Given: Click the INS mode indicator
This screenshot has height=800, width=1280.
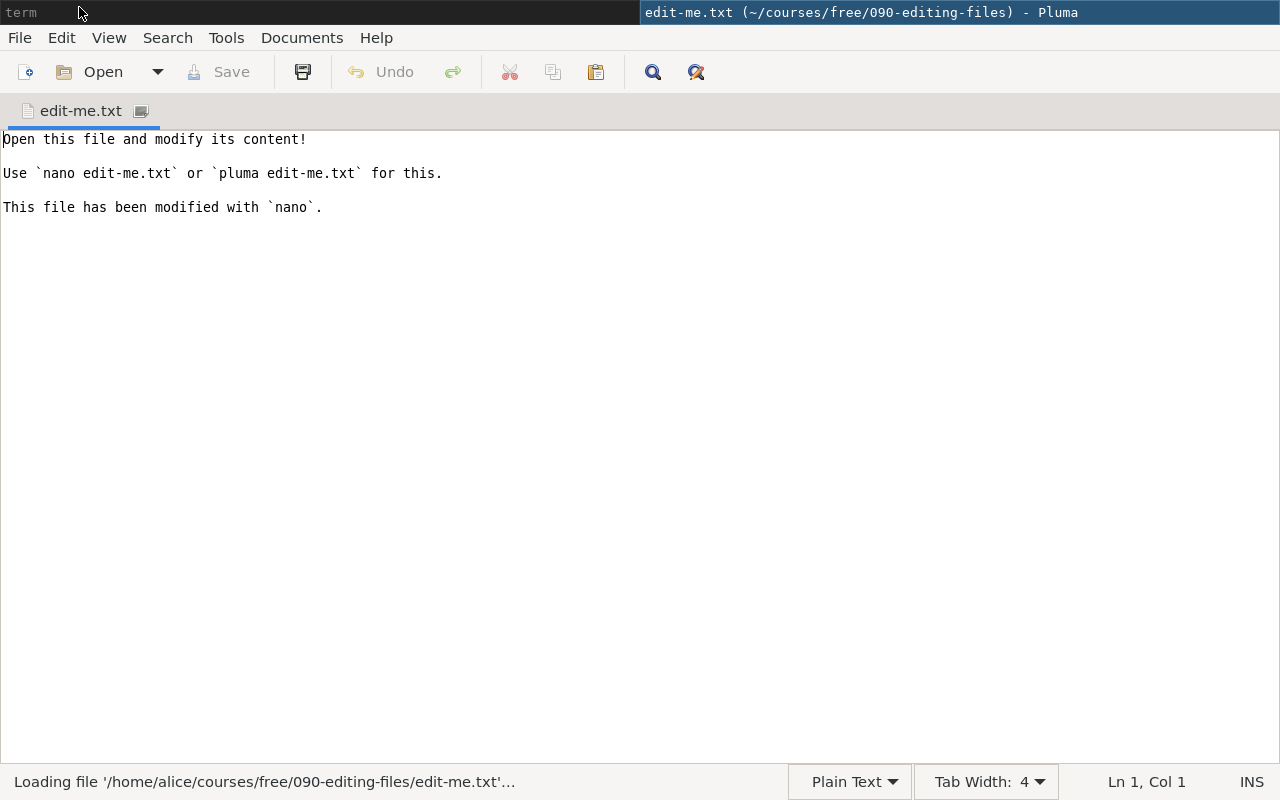Looking at the screenshot, I should tap(1251, 782).
